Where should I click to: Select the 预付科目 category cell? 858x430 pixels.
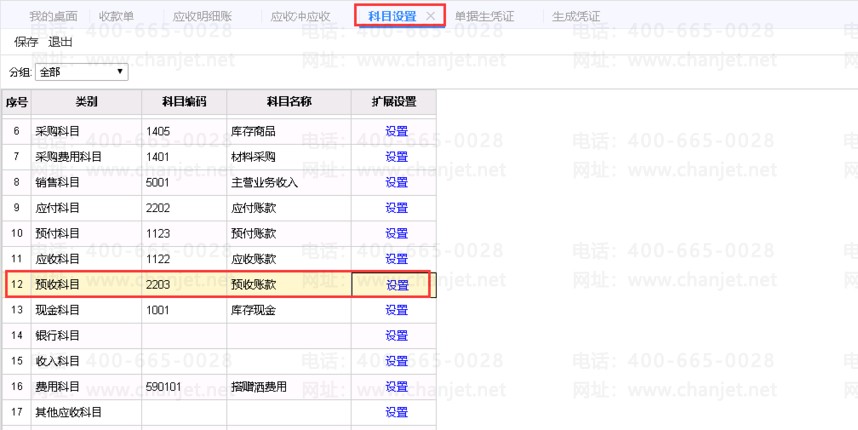point(86,234)
